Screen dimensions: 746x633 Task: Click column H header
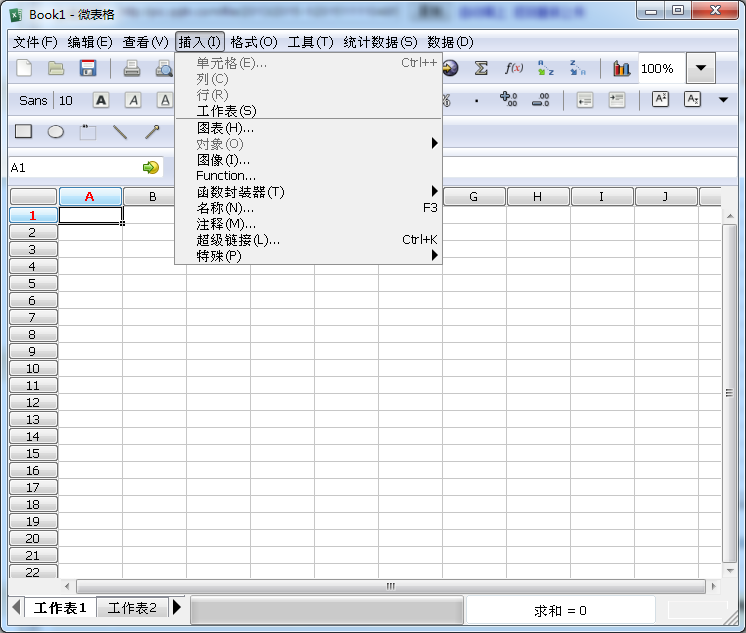pos(537,197)
